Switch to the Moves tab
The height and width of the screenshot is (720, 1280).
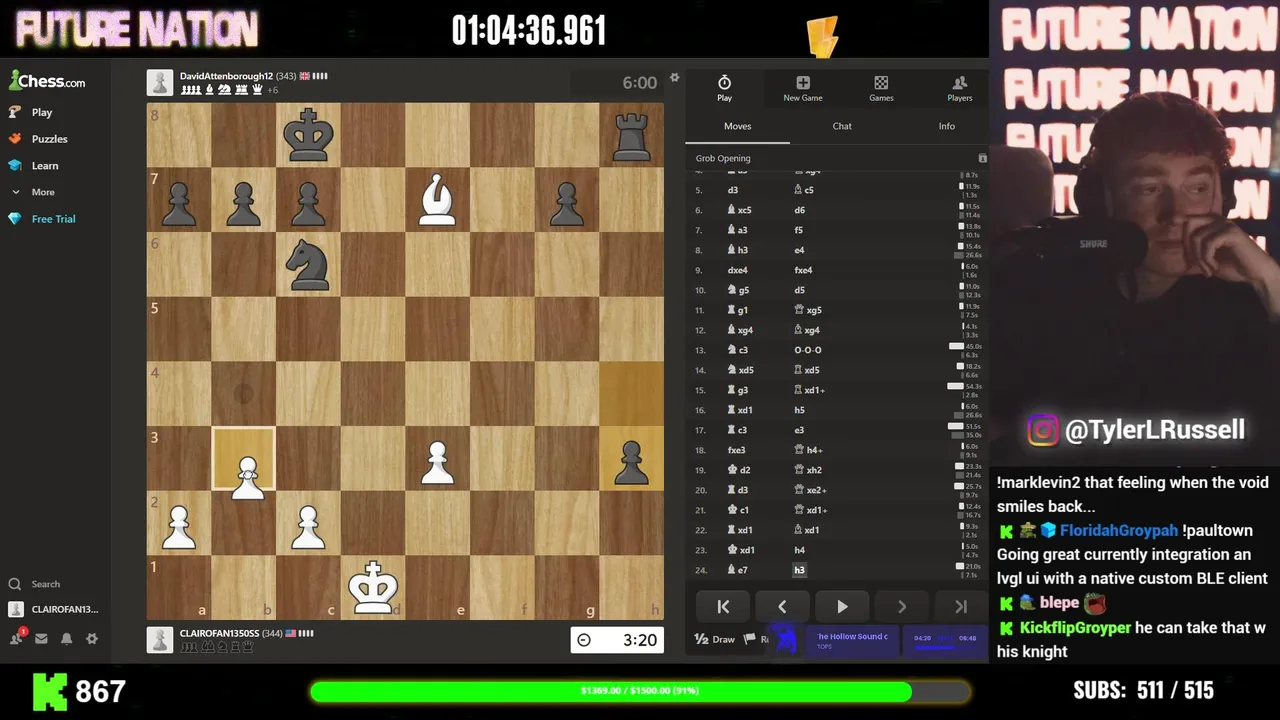737,126
